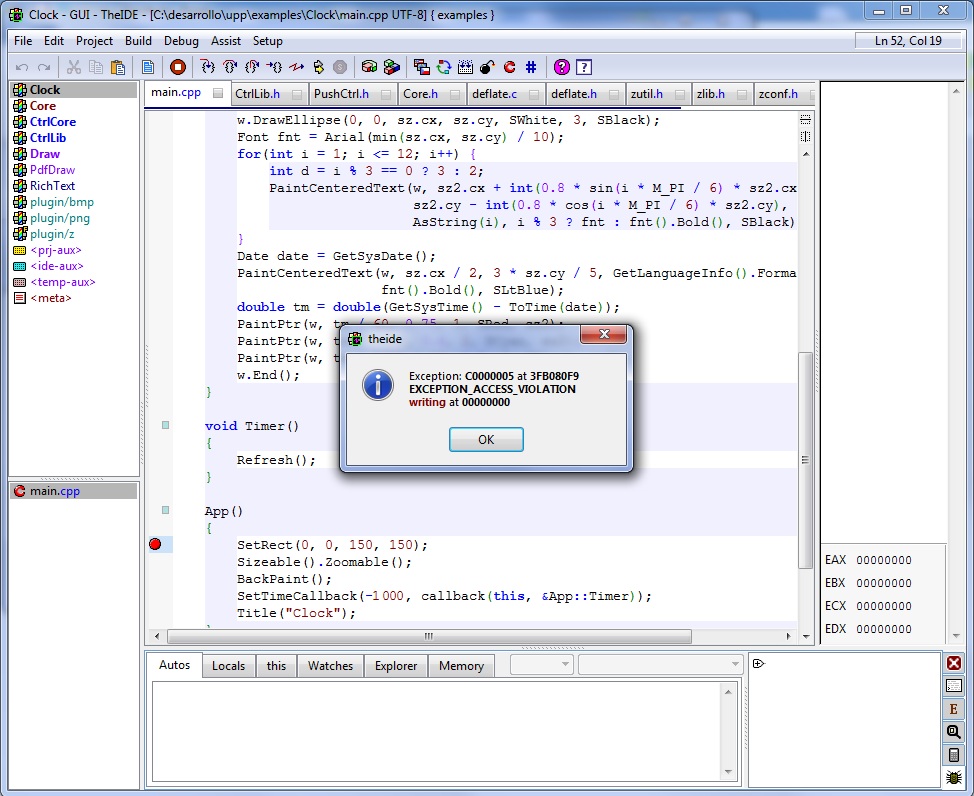Click the bomb icon in the toolbar
Image resolution: width=974 pixels, height=796 pixels.
tap(487, 67)
